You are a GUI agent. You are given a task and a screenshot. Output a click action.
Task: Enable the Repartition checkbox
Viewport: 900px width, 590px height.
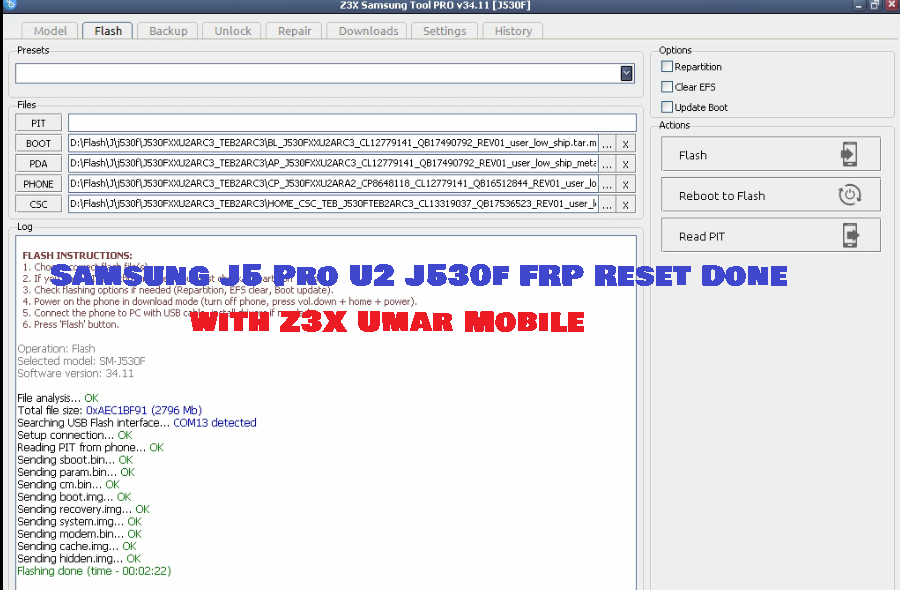(x=667, y=67)
